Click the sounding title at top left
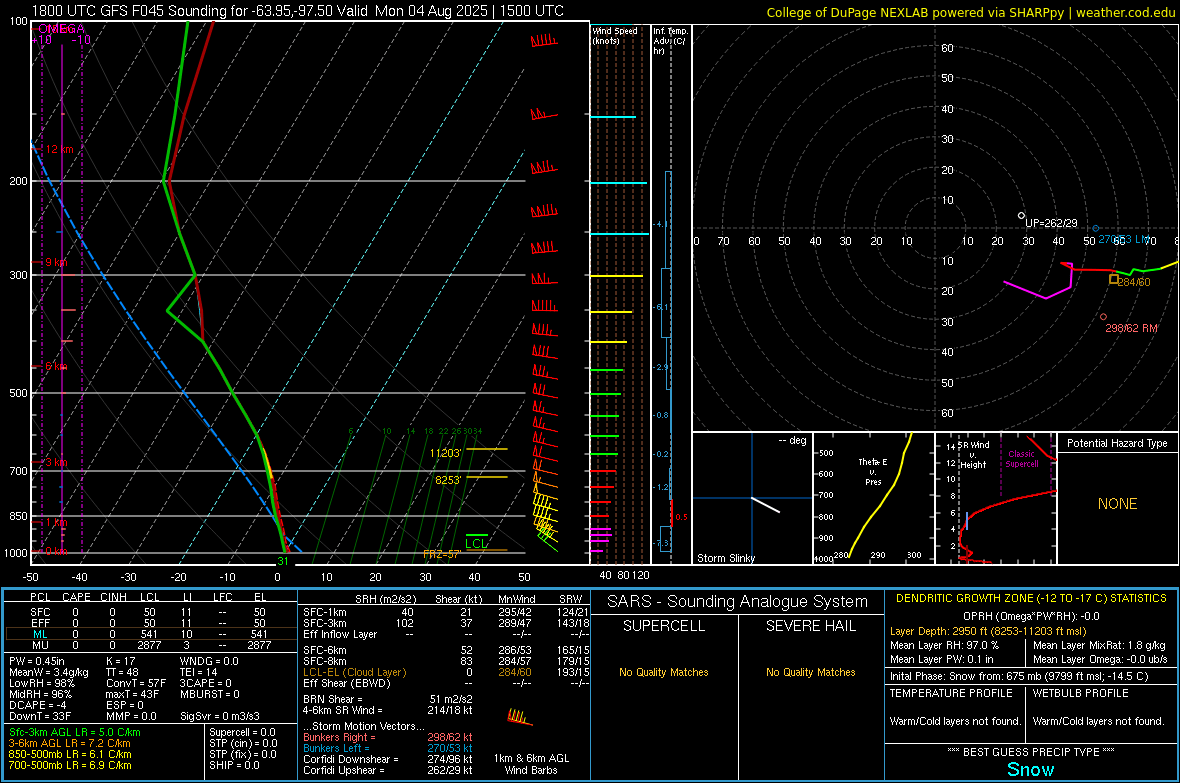 (x=297, y=11)
